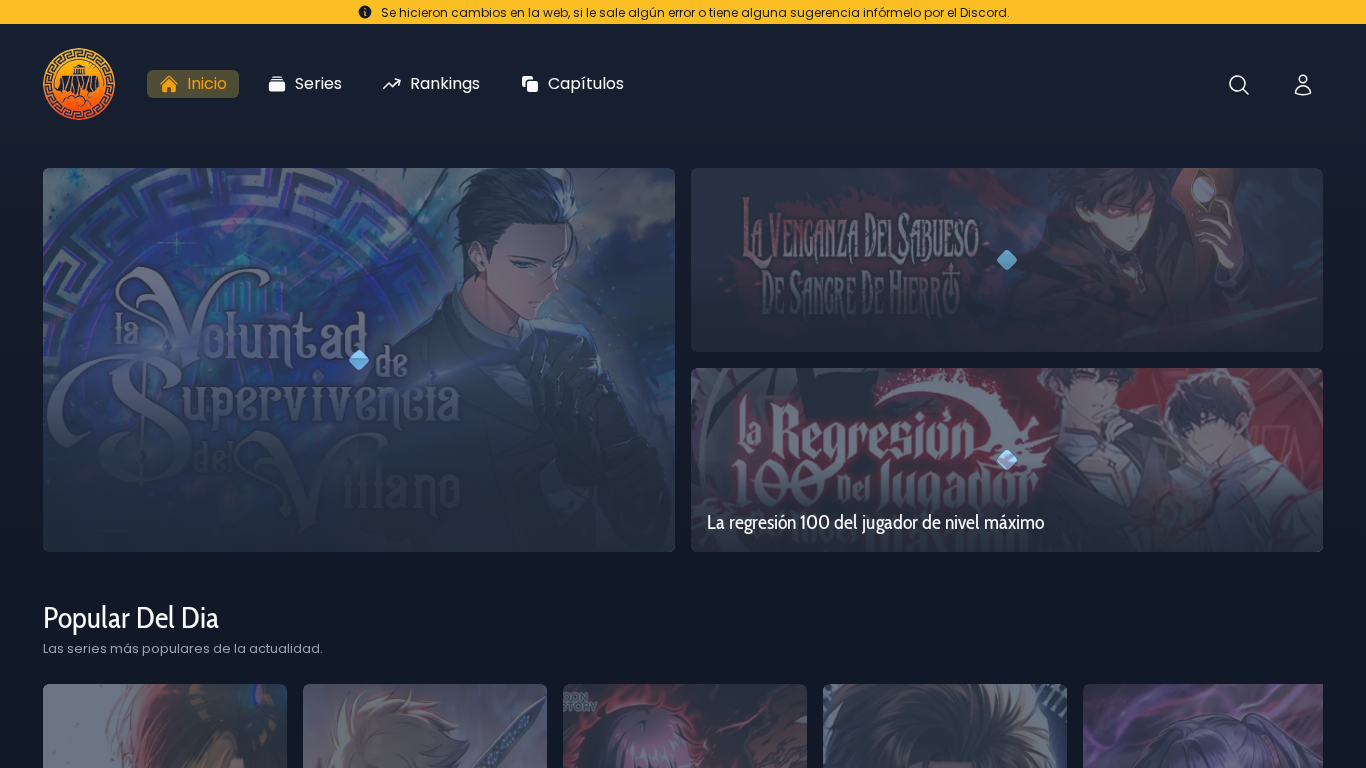
Task: Open the search magnifier icon
Action: 1239,85
